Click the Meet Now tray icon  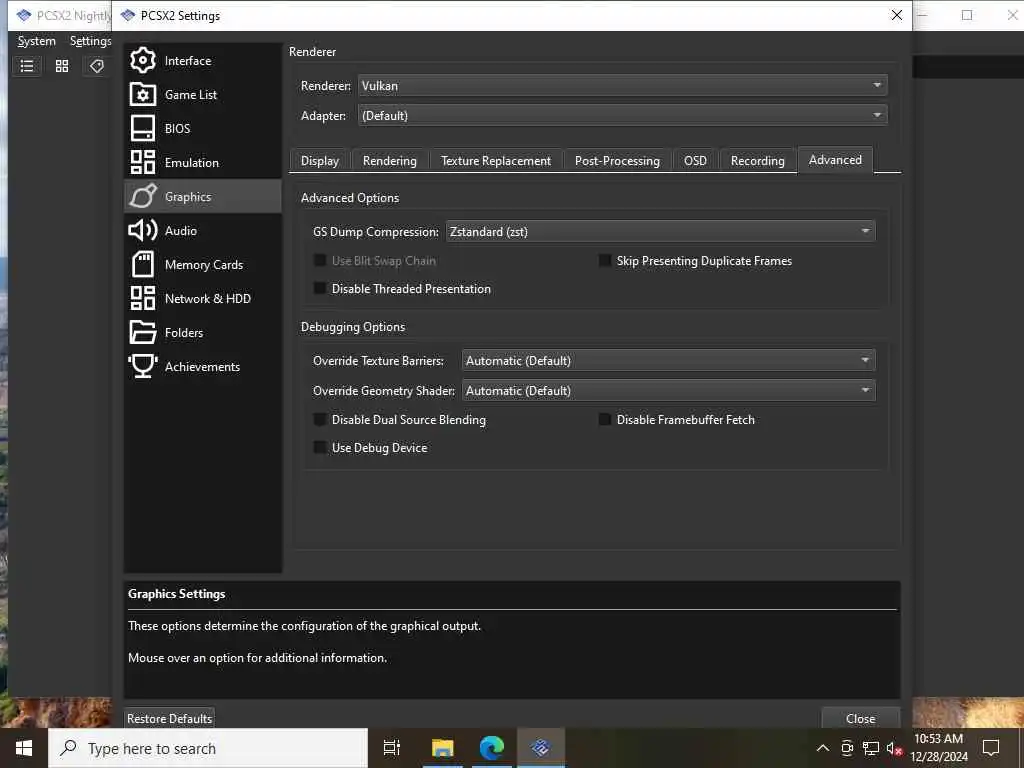click(x=847, y=748)
